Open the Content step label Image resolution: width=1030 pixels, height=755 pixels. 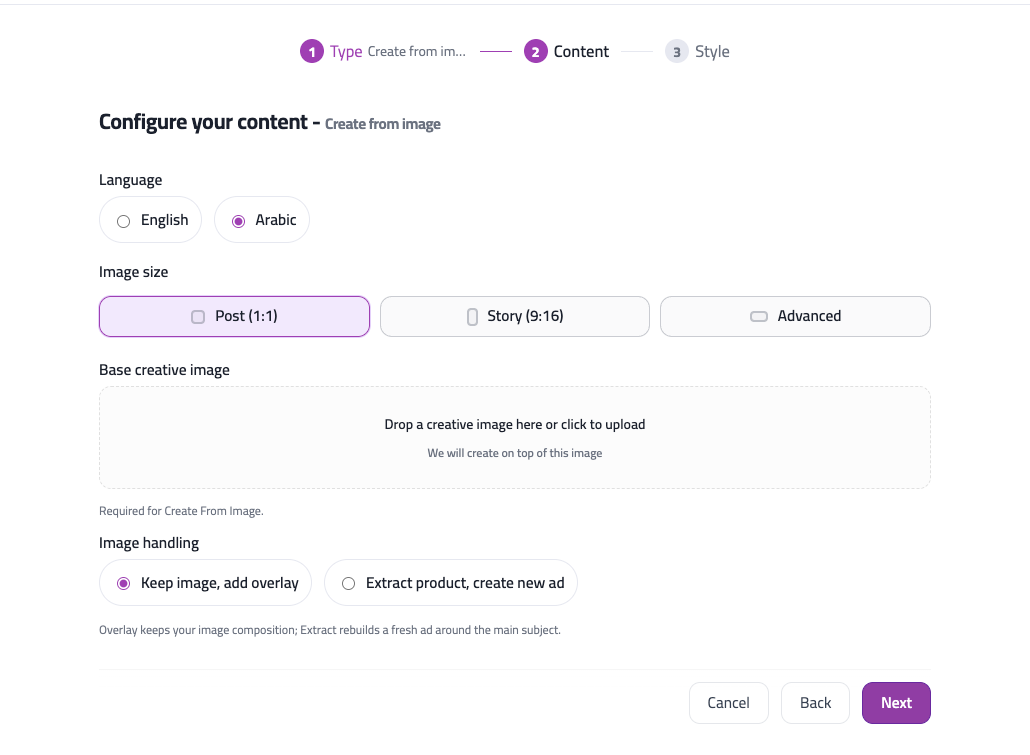pos(581,51)
